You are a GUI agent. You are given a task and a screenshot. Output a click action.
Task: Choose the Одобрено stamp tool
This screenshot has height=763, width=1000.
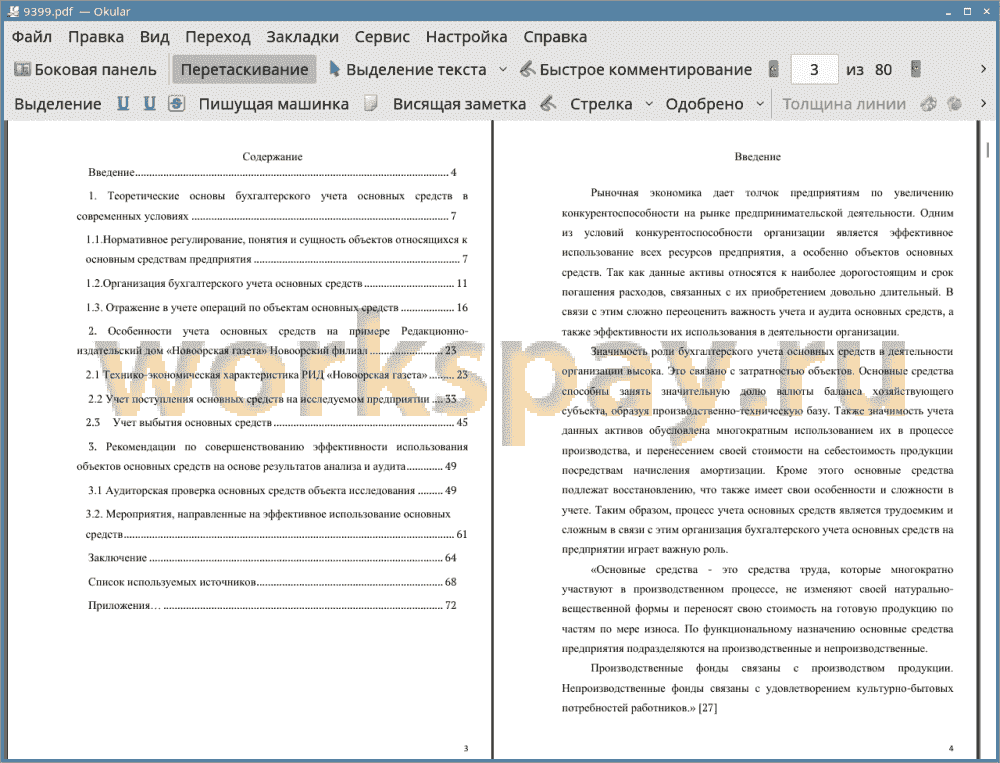(x=704, y=104)
